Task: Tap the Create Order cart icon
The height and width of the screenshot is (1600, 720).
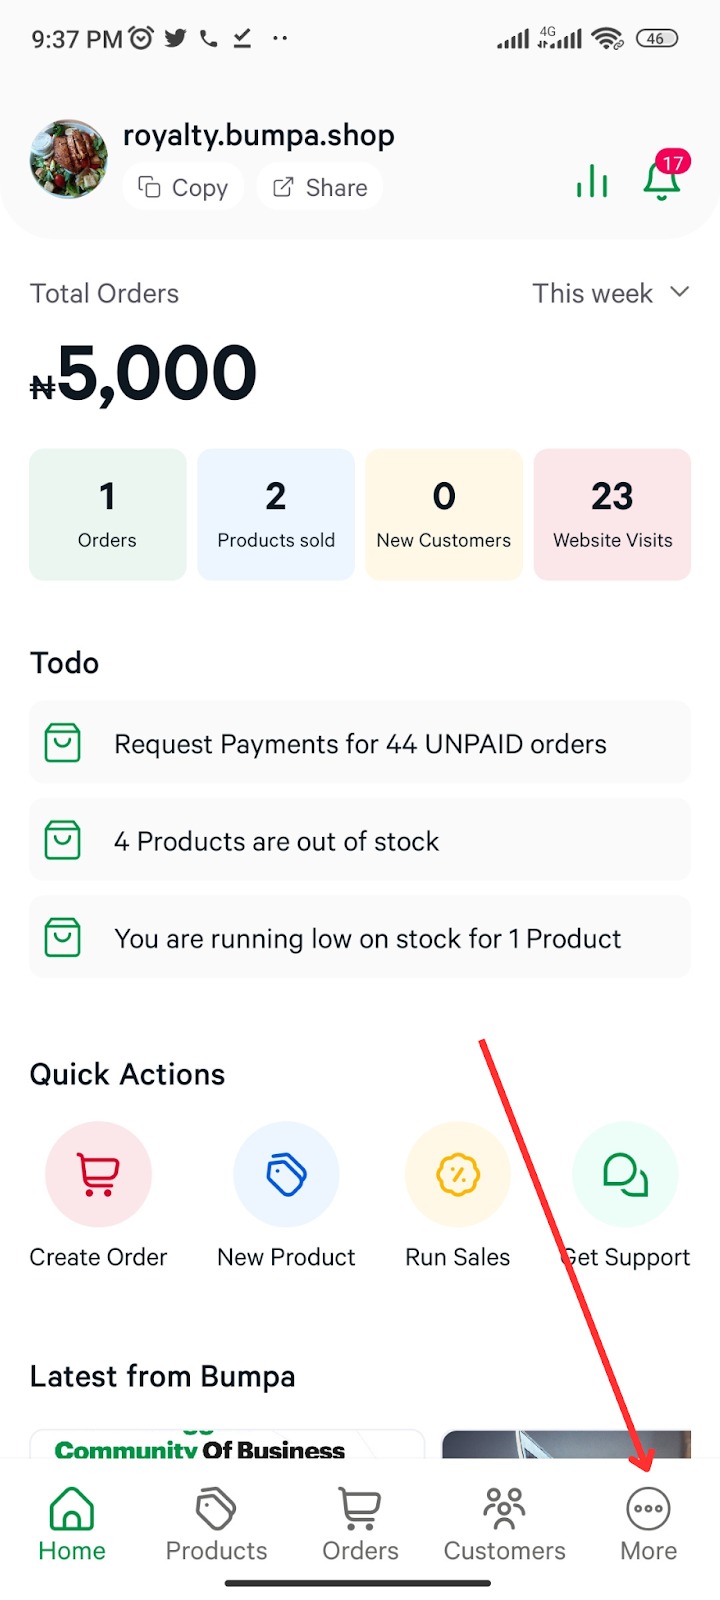Action: [98, 1174]
